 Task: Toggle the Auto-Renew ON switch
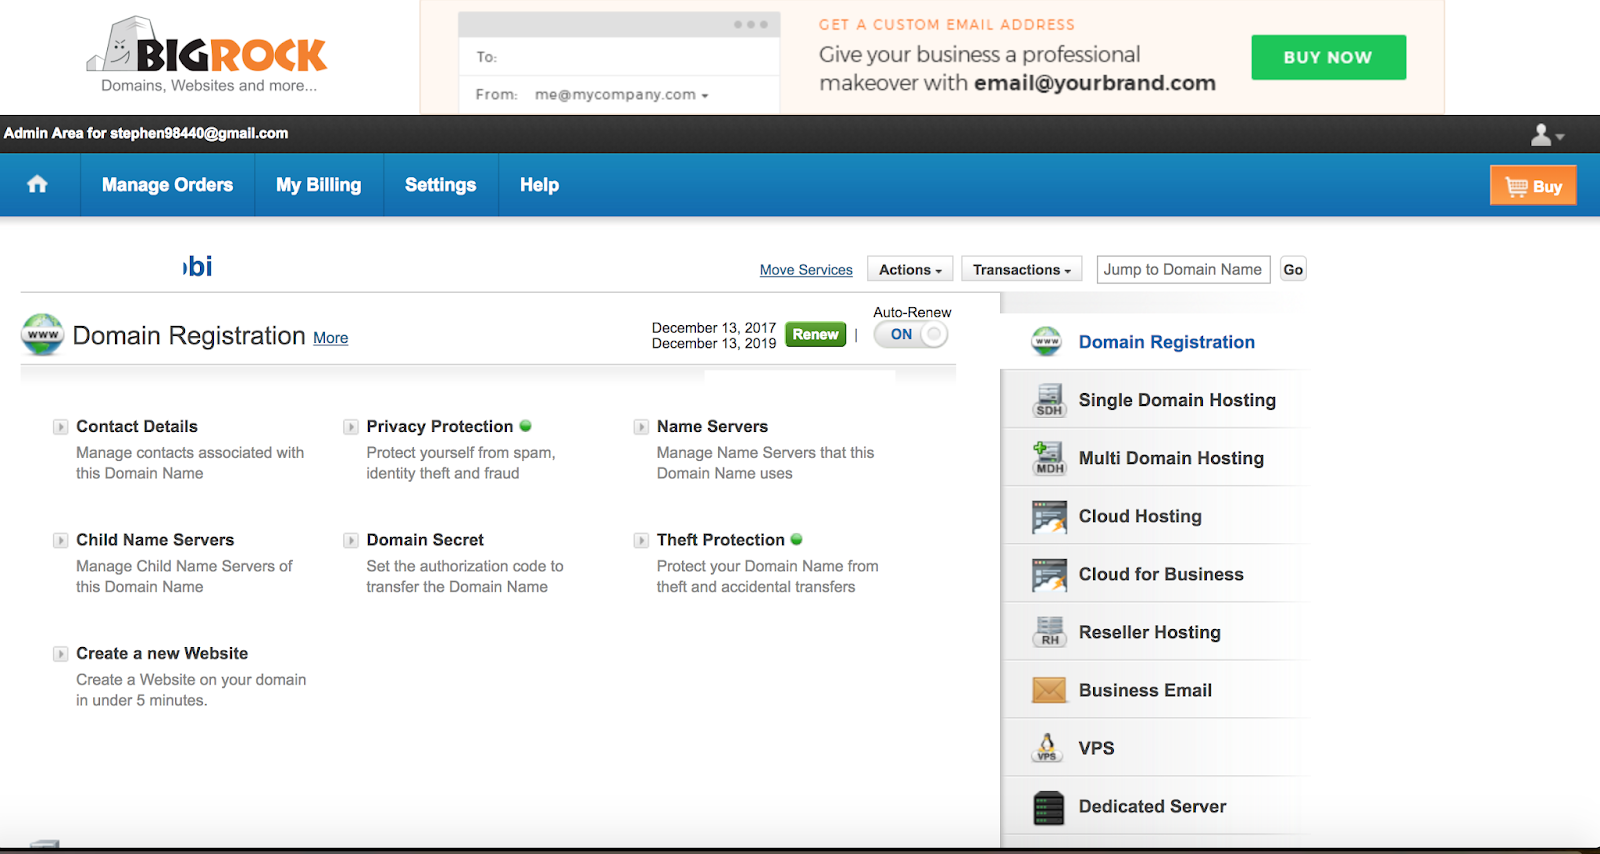coord(911,334)
